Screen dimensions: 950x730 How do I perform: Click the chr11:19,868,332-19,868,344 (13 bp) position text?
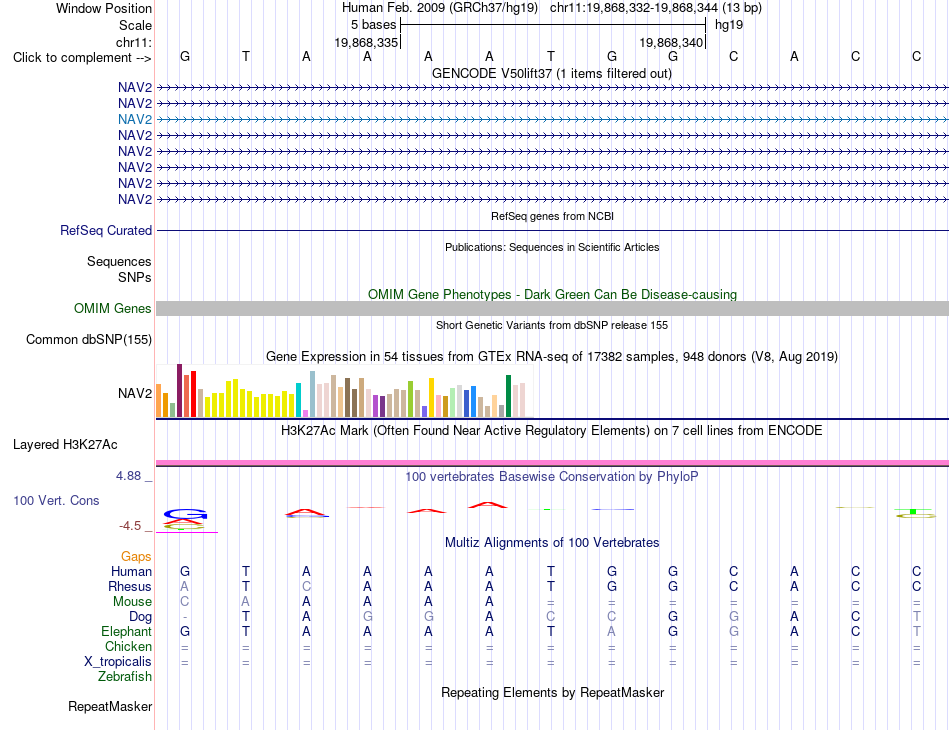tap(656, 8)
